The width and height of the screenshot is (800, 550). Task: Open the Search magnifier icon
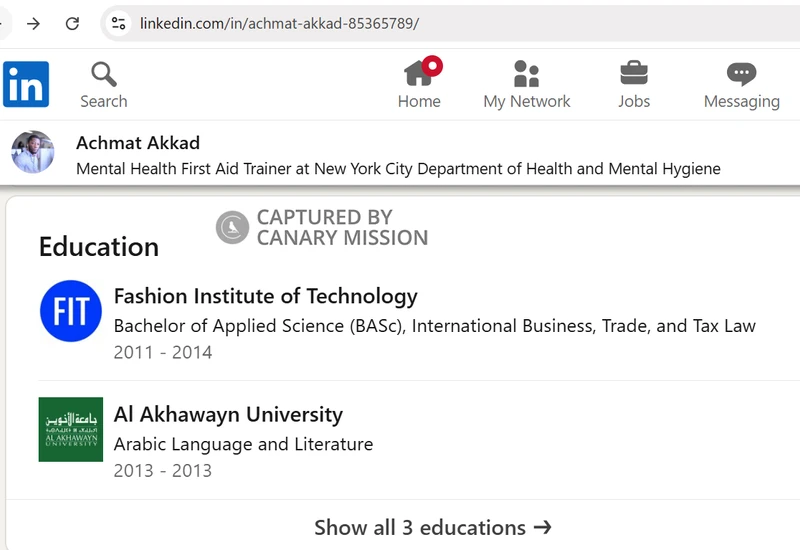pyautogui.click(x=103, y=74)
